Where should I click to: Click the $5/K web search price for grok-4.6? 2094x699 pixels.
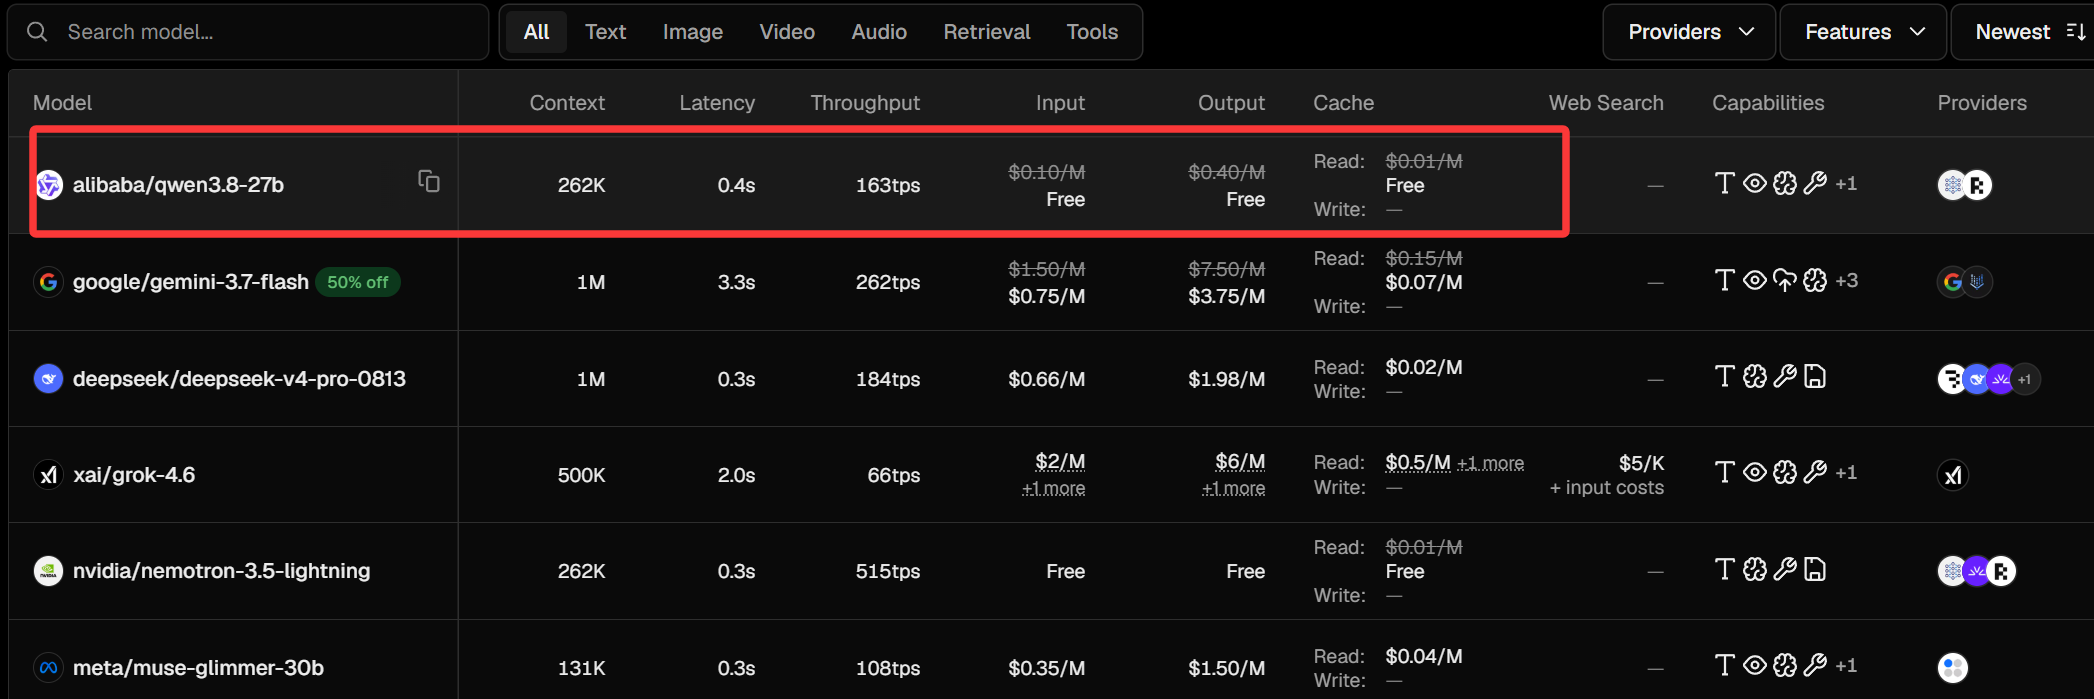click(1641, 463)
